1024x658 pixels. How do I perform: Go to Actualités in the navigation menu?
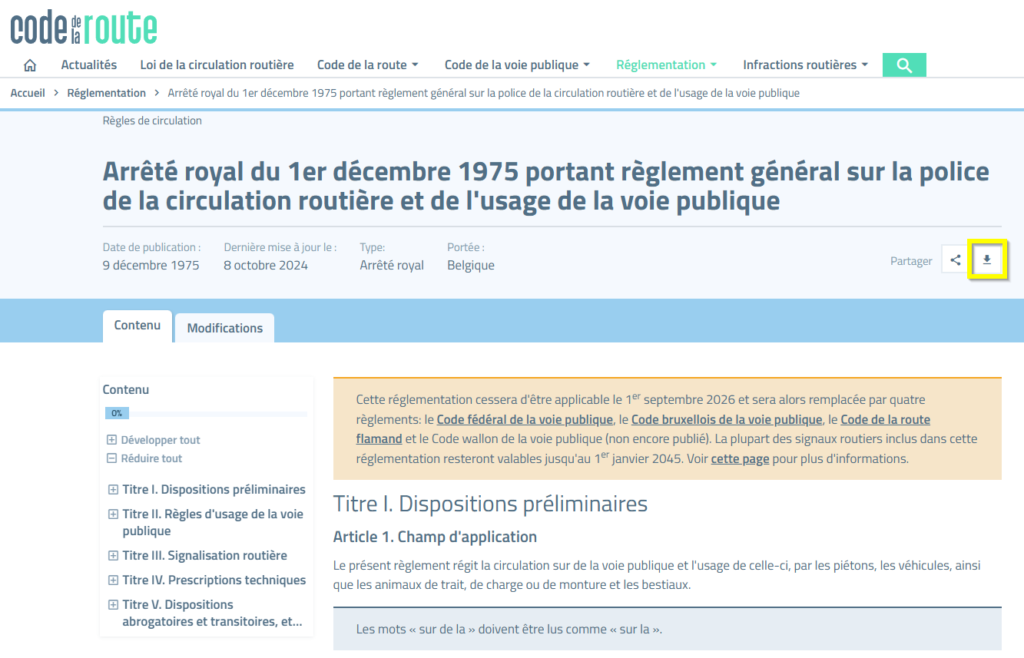(x=89, y=65)
